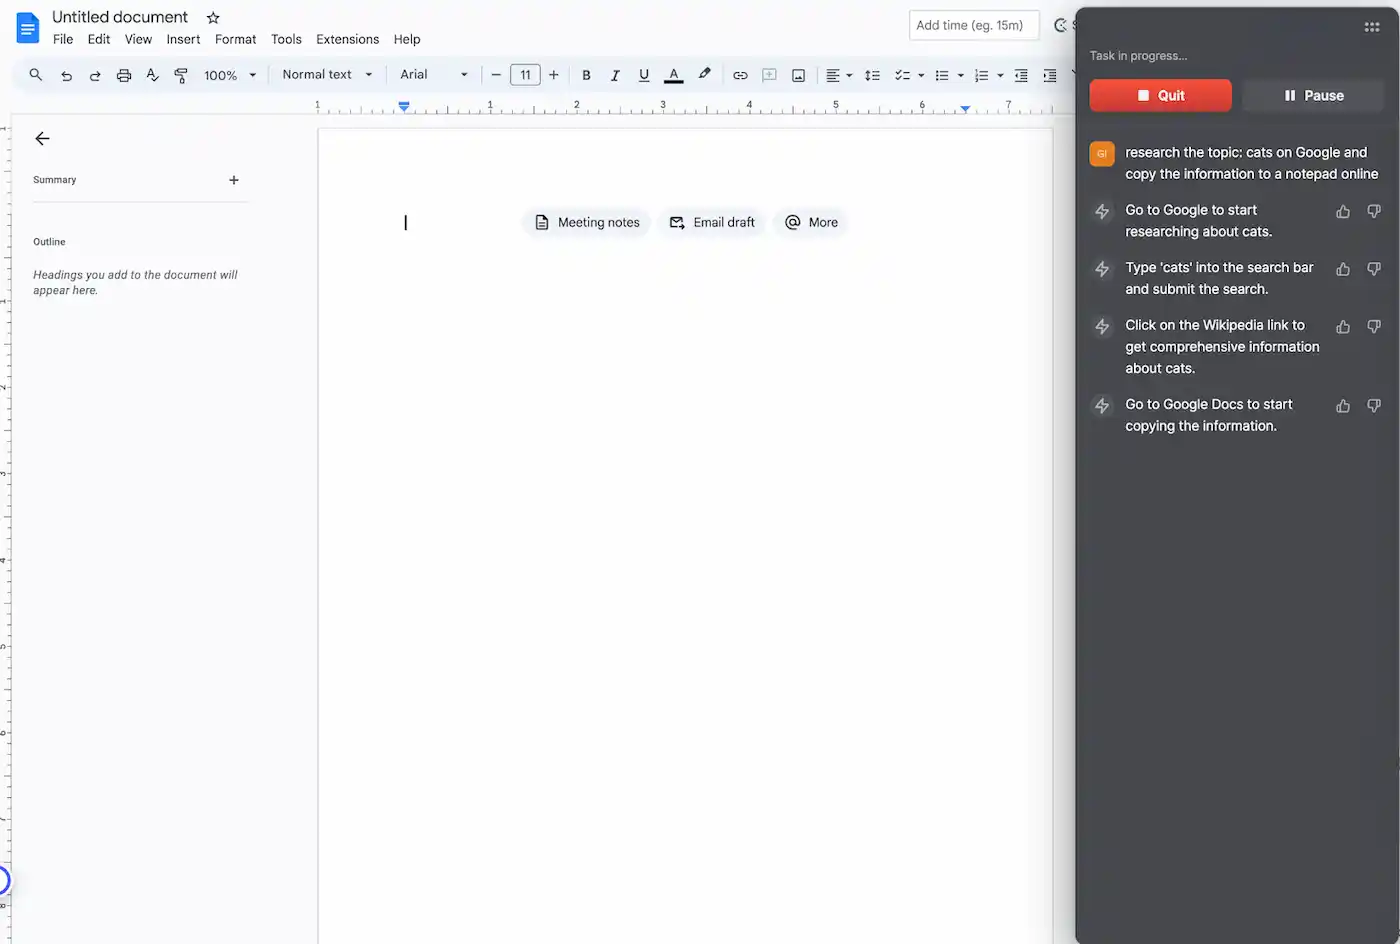
Task: Give thumbs up on 'Go to Google' step
Action: [1342, 211]
